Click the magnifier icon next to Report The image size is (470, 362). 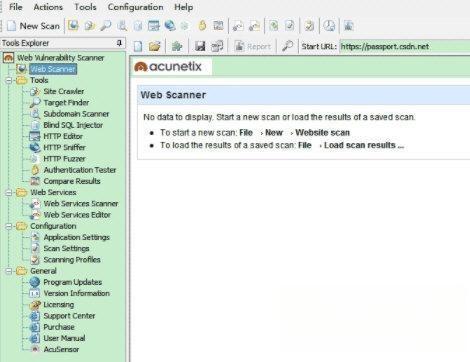click(287, 46)
